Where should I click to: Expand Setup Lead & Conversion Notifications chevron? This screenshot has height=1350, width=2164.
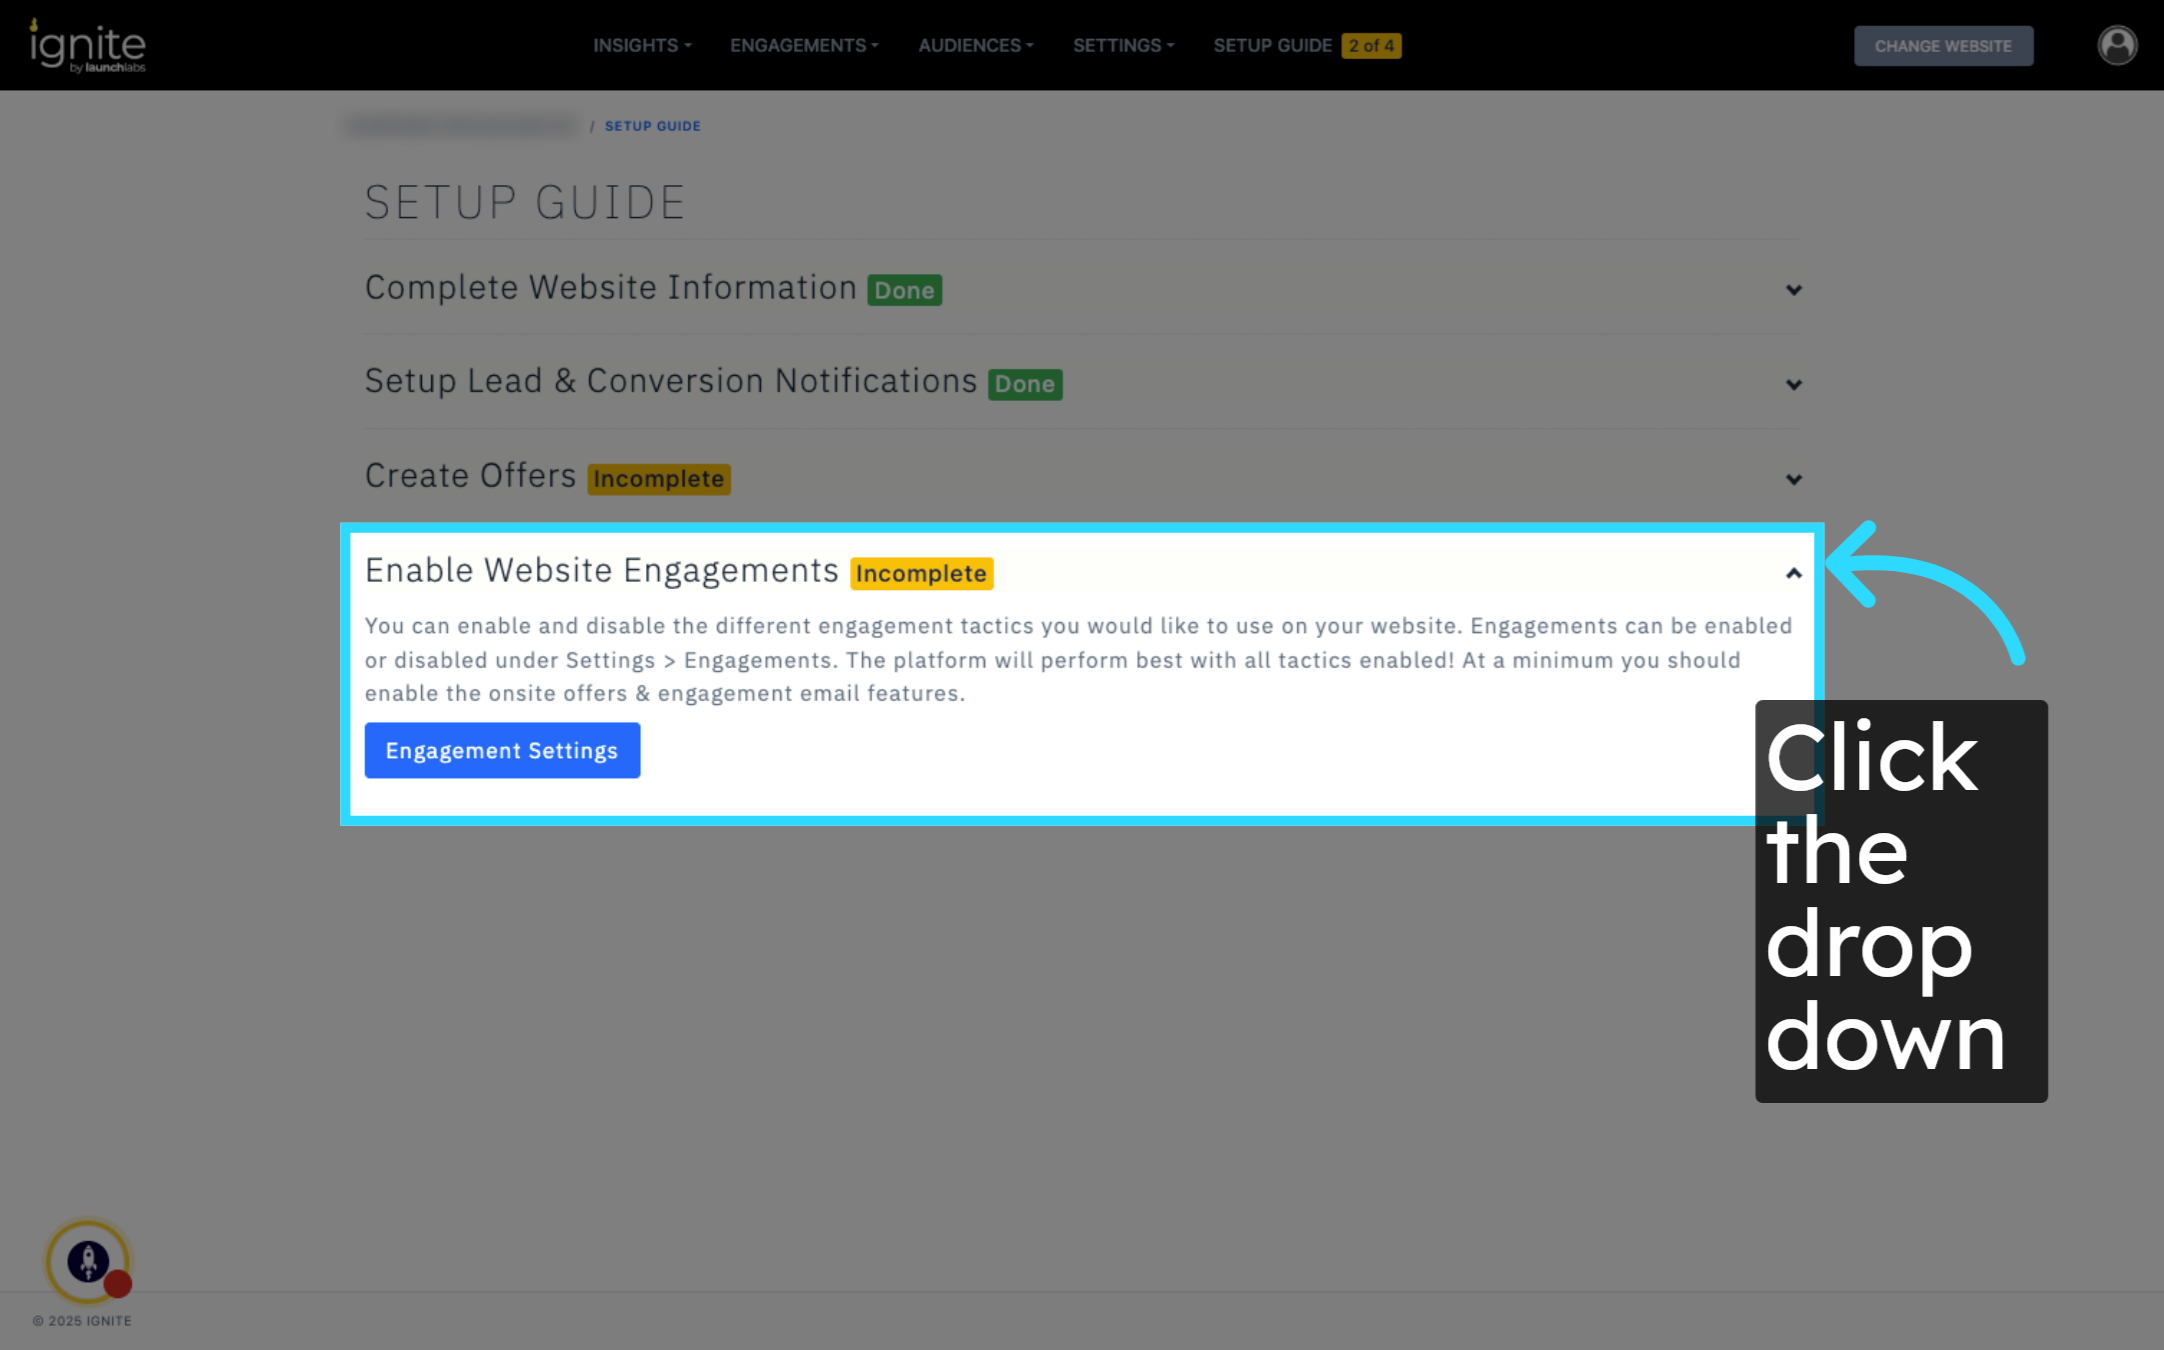click(1793, 384)
